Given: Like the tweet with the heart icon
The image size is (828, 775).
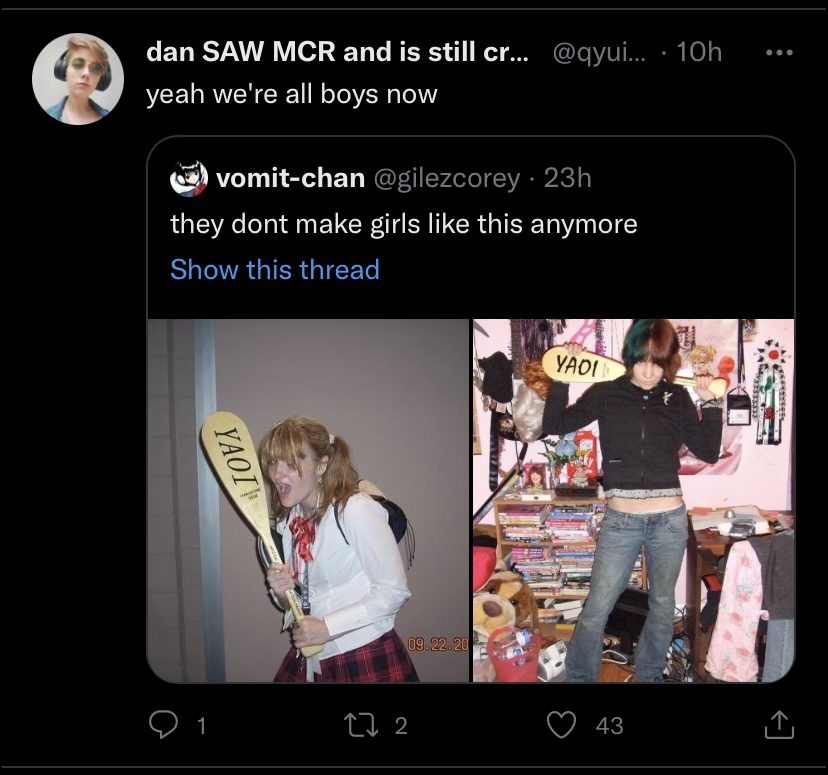Looking at the screenshot, I should click(x=561, y=725).
